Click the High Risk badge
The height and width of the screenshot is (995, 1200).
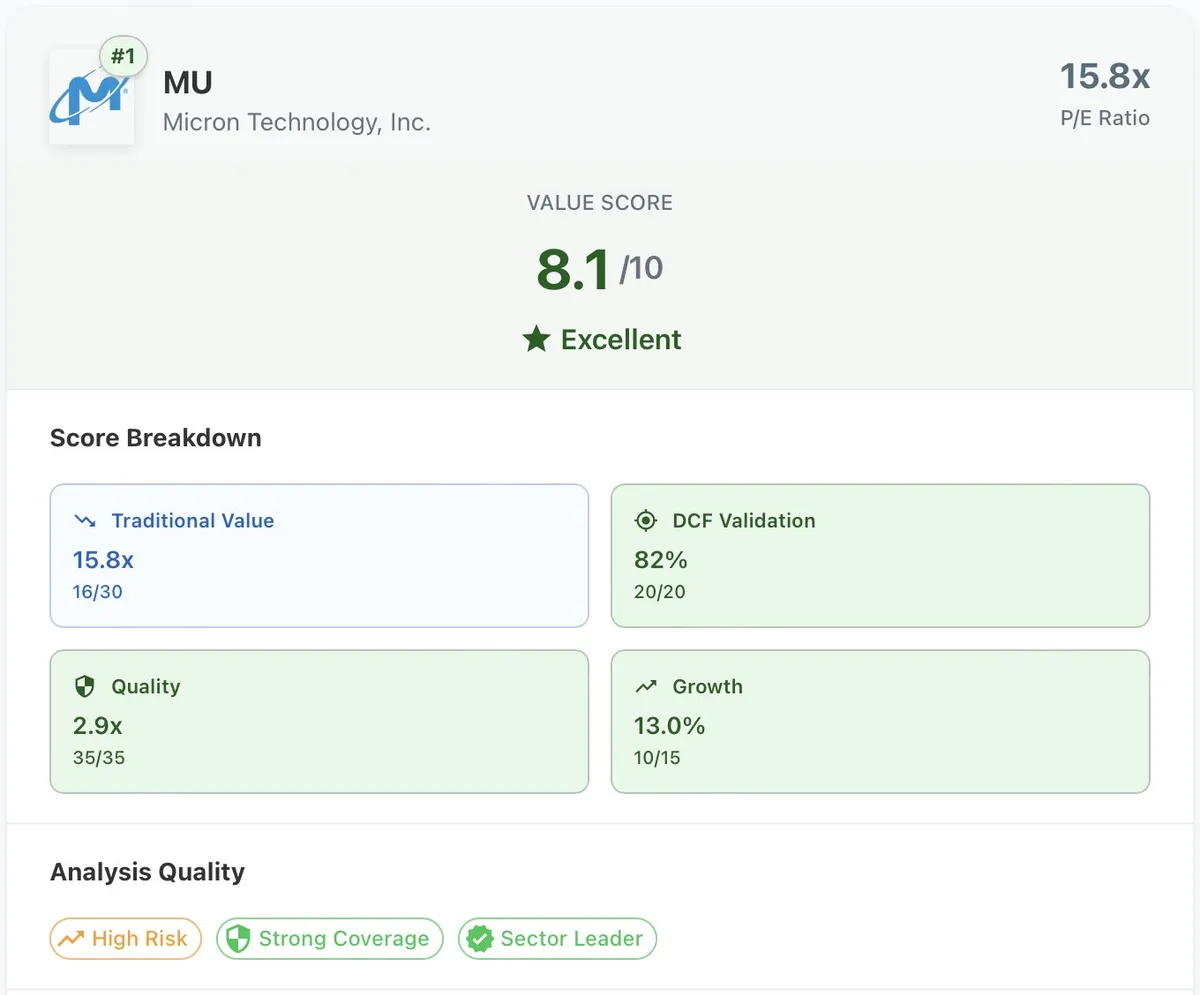click(x=126, y=939)
